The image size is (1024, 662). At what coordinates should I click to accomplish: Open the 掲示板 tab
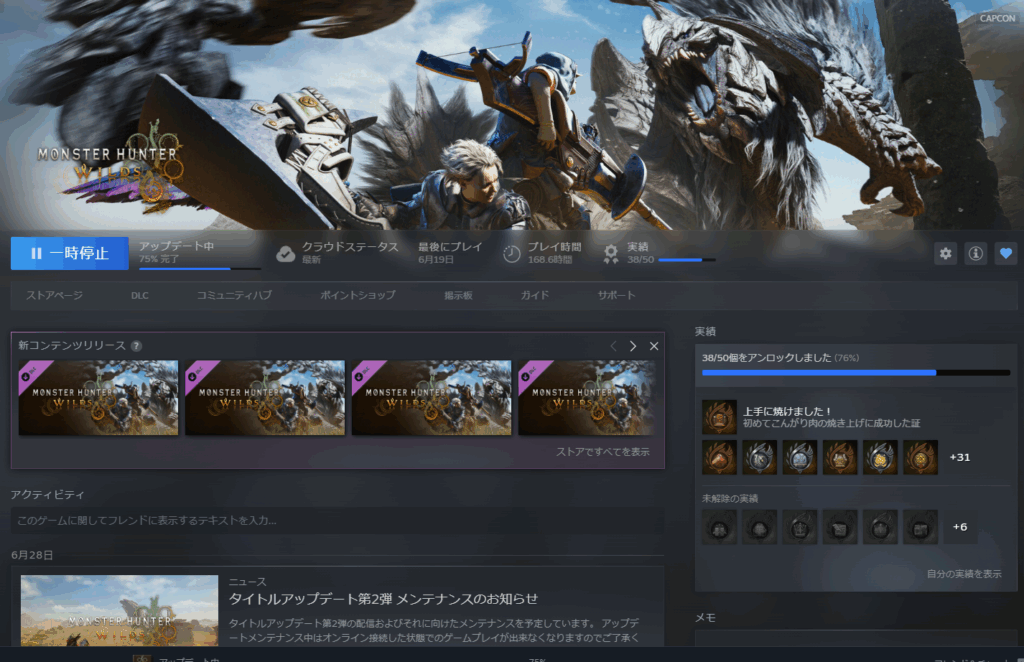tap(458, 295)
